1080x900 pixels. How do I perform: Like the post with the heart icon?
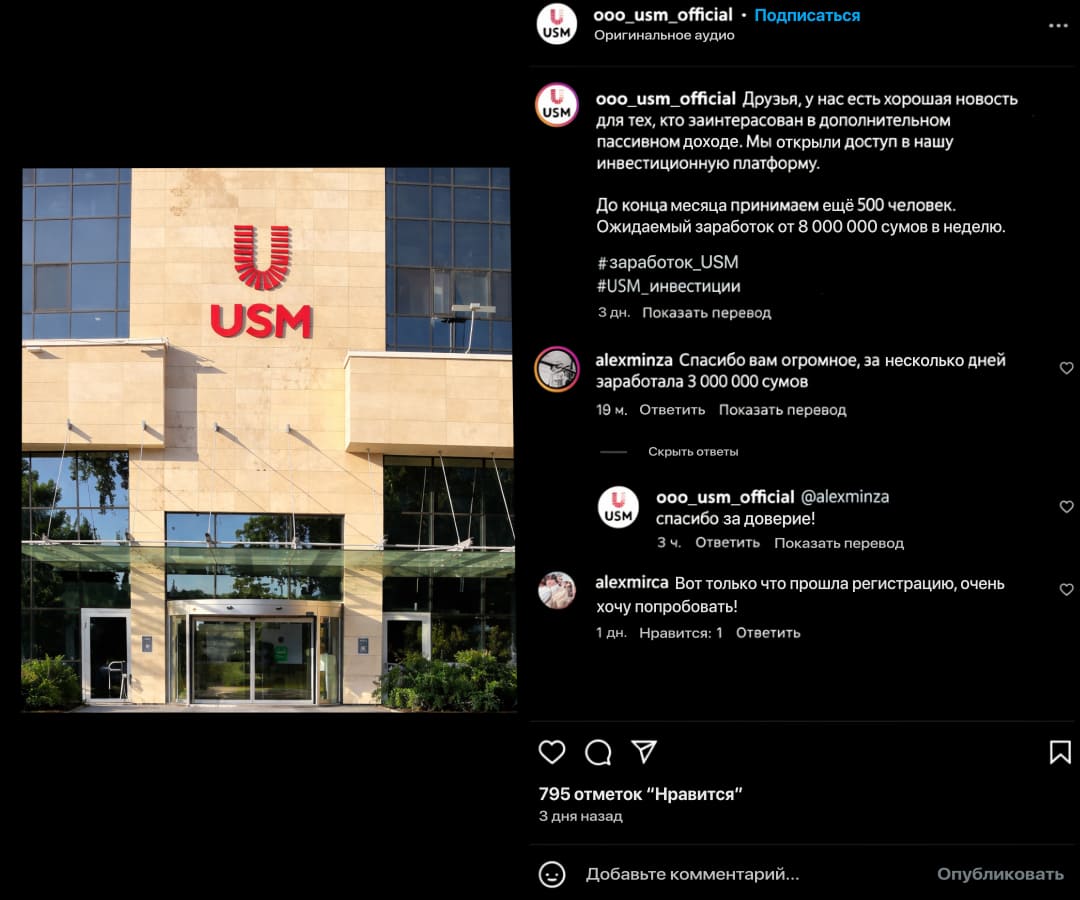(552, 752)
